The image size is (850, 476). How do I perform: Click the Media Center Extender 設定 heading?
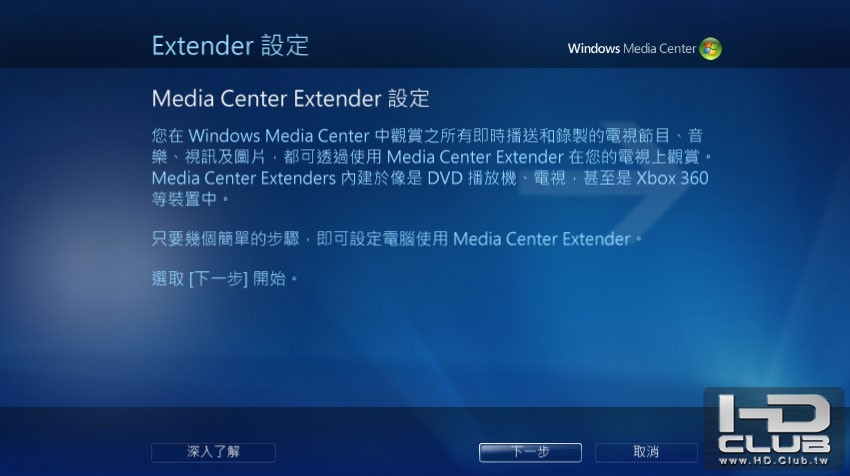tap(291, 99)
